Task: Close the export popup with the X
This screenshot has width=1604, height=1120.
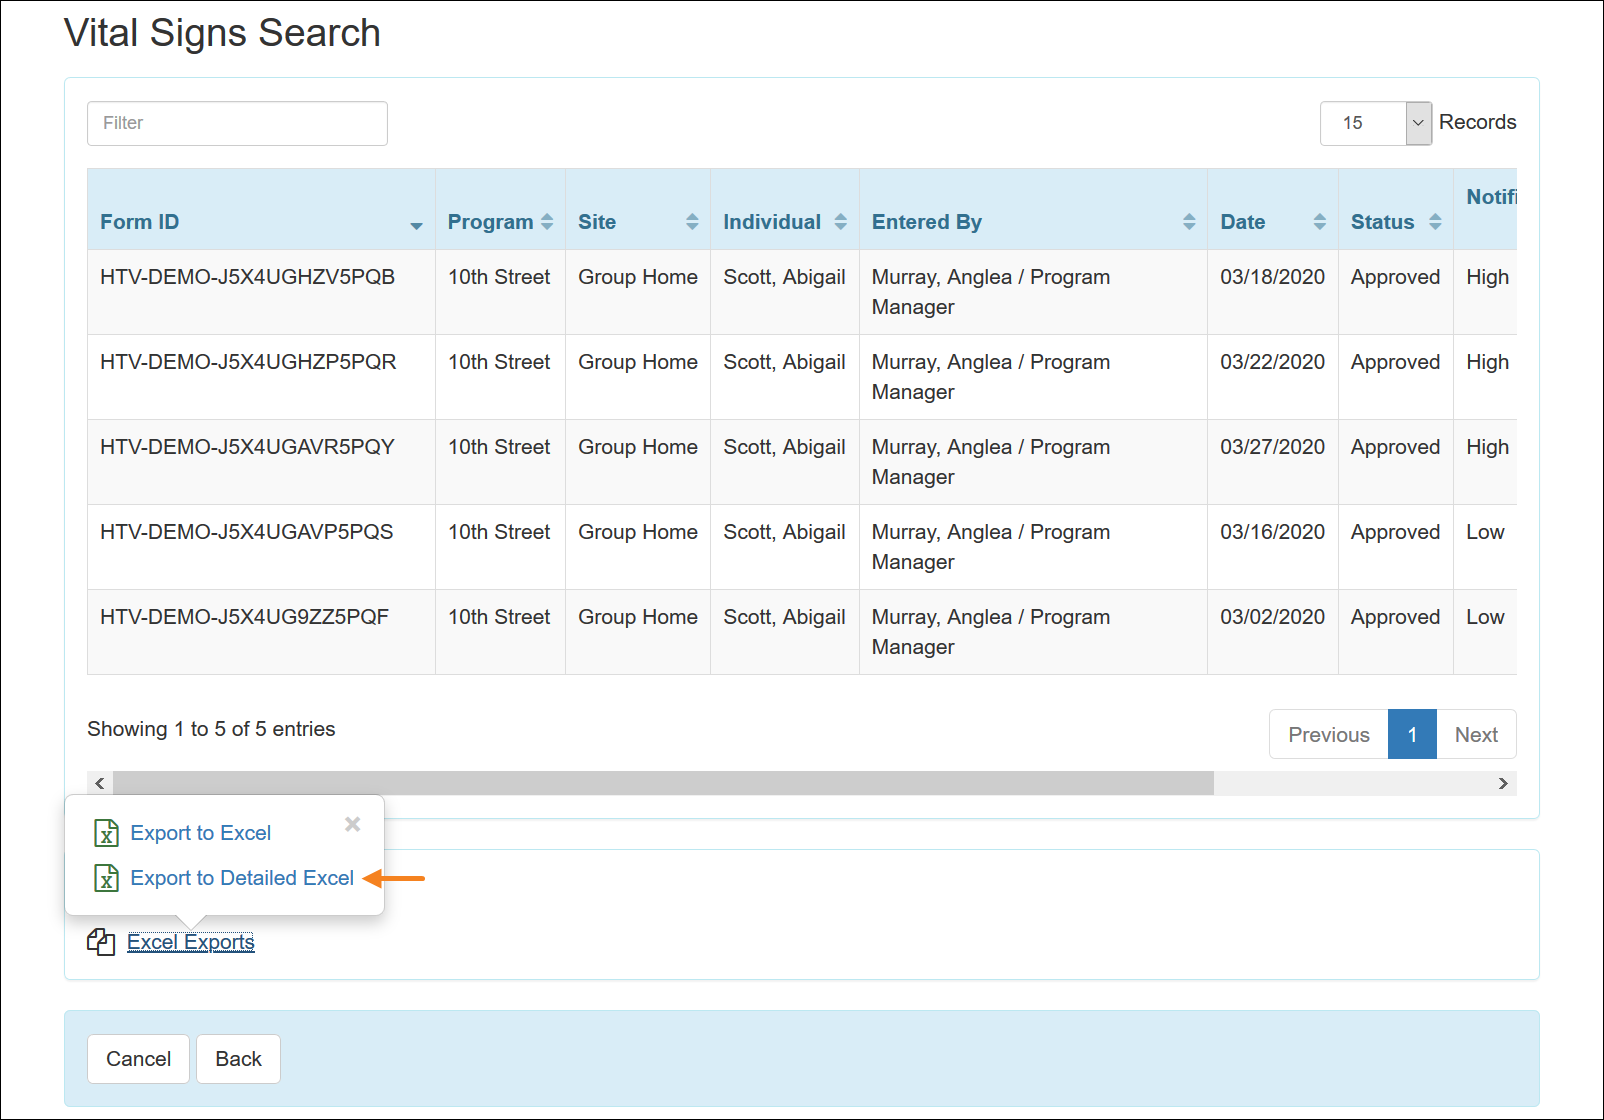Action: tap(352, 824)
